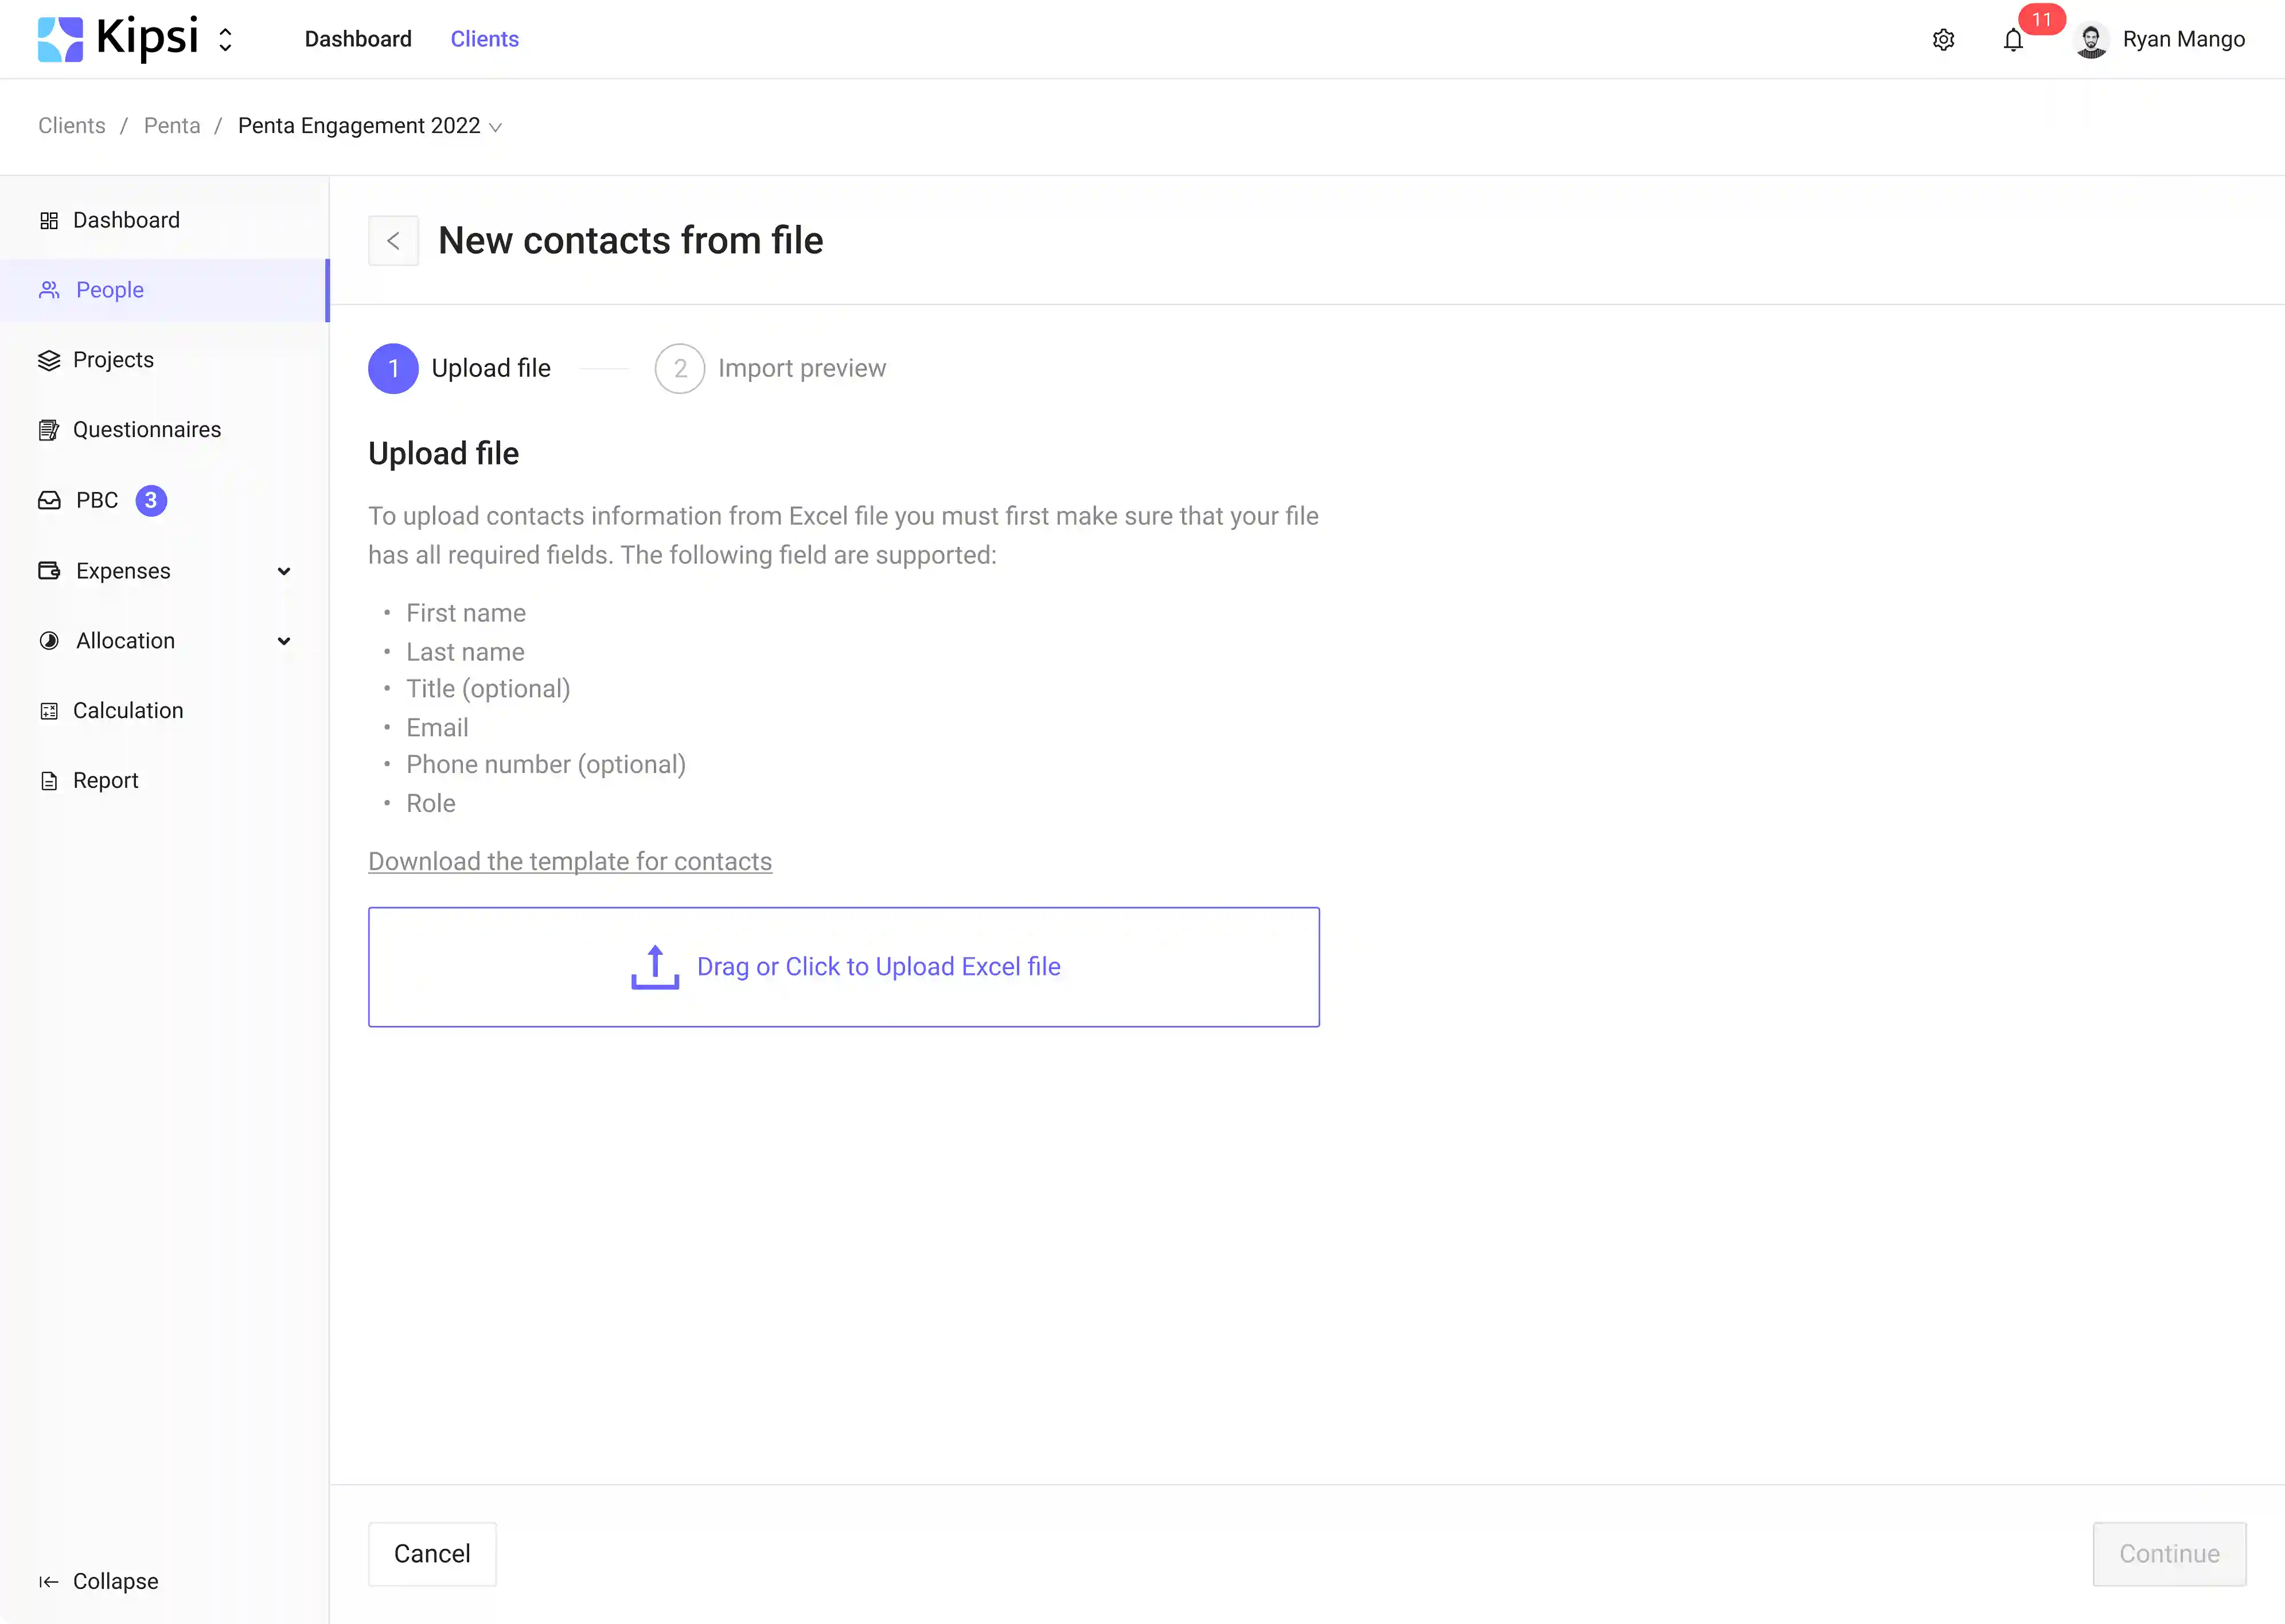
Task: Open Ryan Mango user profile avatar
Action: 2090,40
